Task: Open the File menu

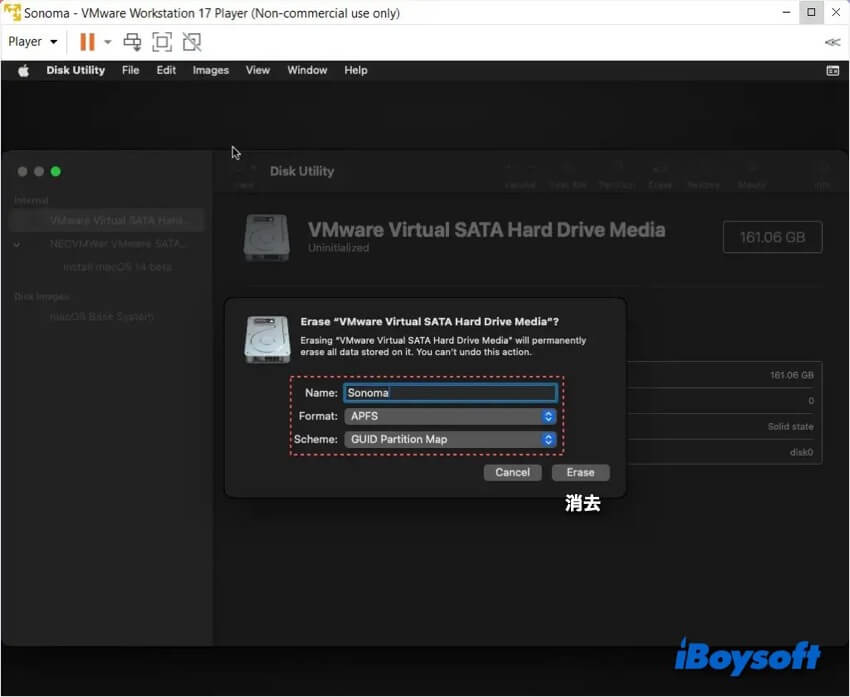Action: point(131,70)
